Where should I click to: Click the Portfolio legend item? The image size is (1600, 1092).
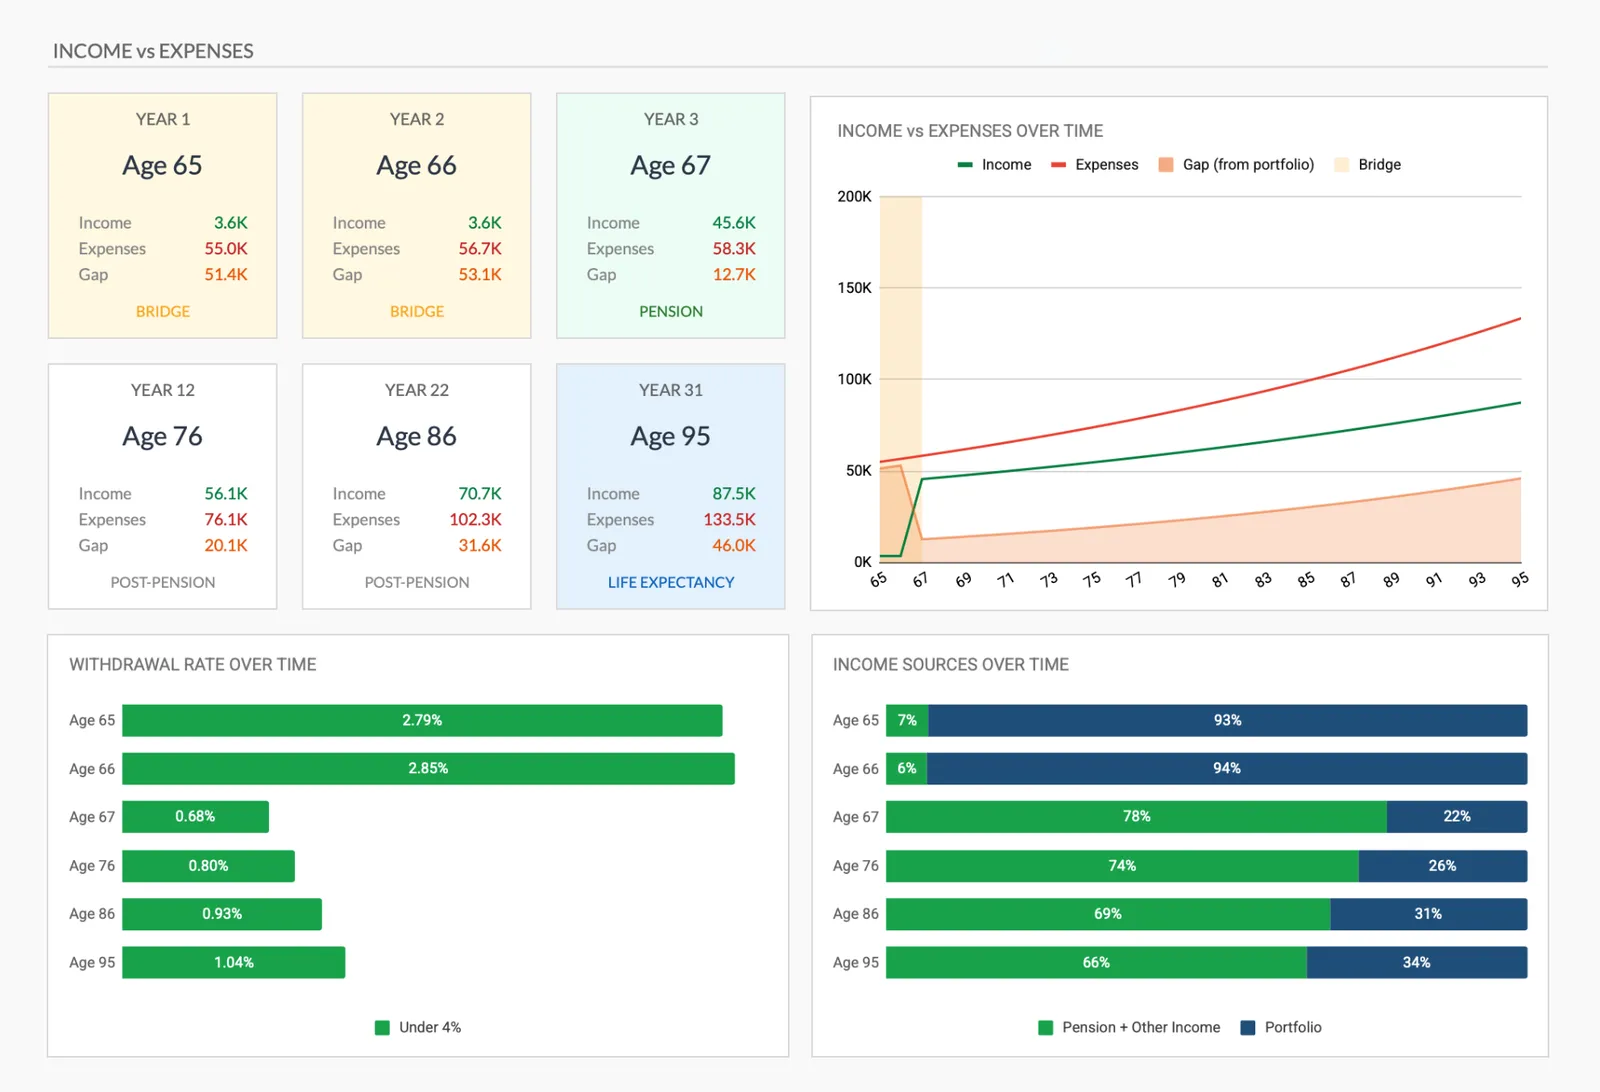click(x=1281, y=1028)
